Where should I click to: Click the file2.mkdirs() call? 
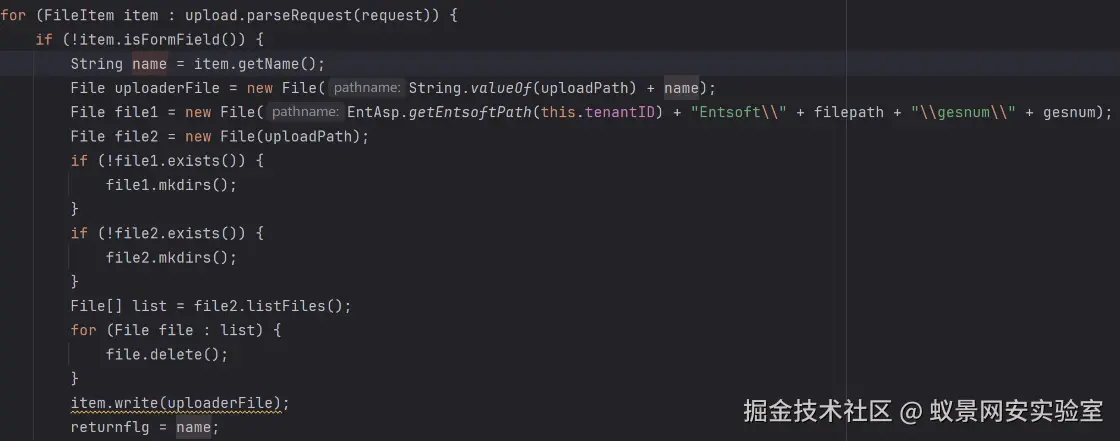click(171, 258)
